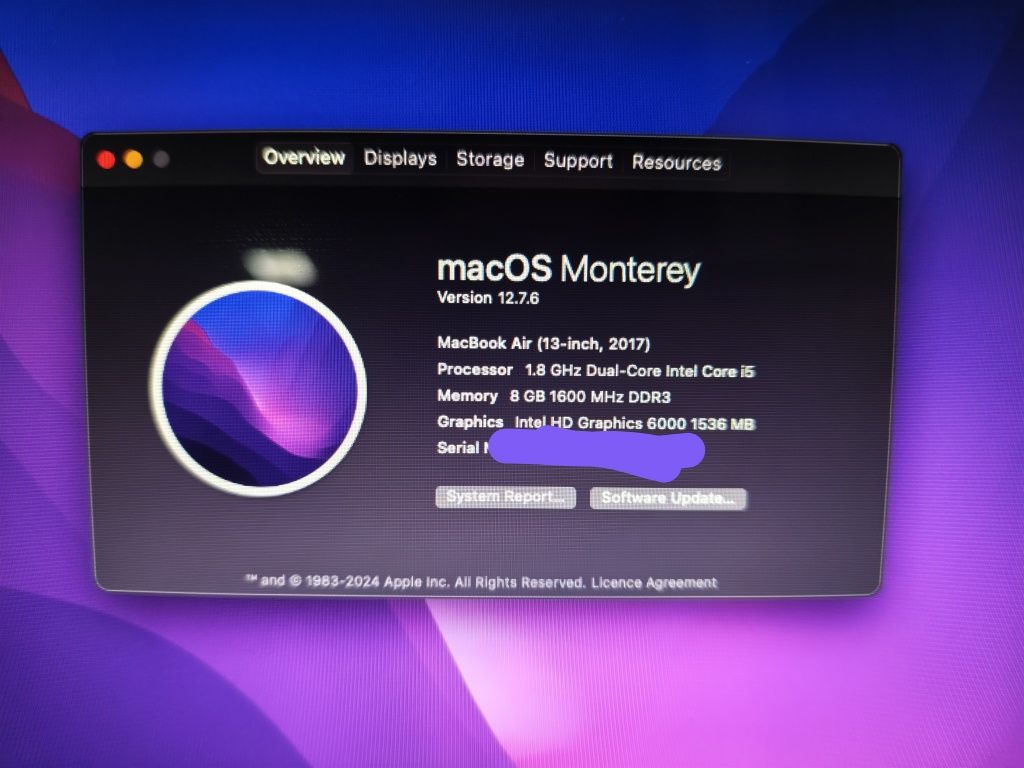Click the Version 12.7.6 text
1024x768 pixels.
tap(488, 298)
